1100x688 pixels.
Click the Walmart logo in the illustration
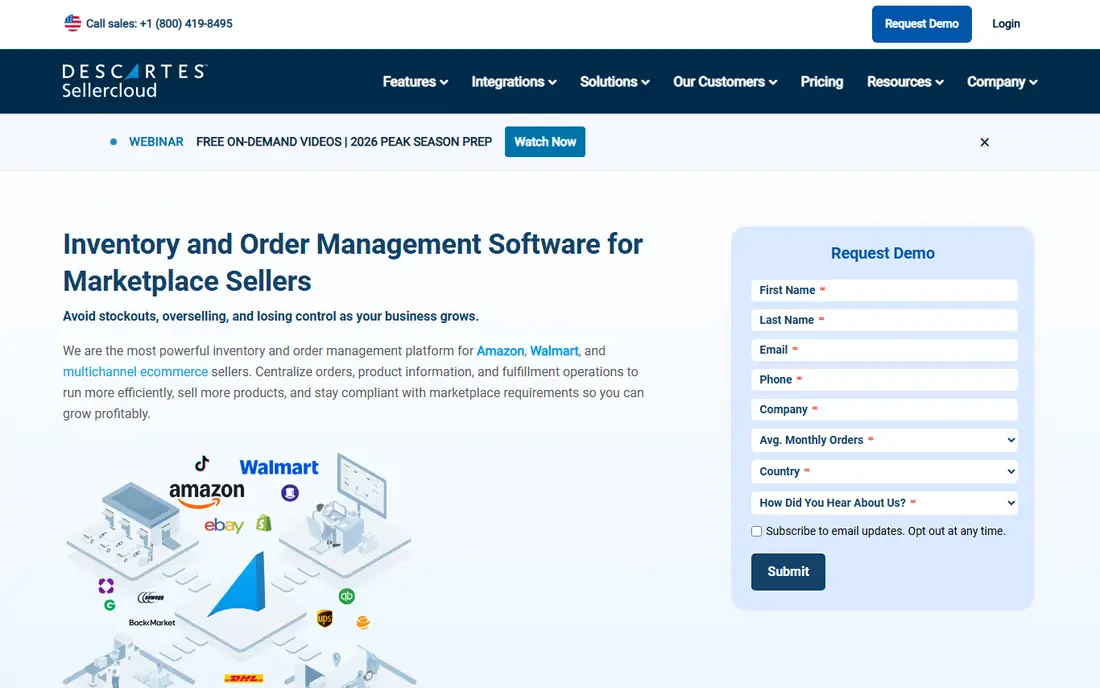point(279,467)
